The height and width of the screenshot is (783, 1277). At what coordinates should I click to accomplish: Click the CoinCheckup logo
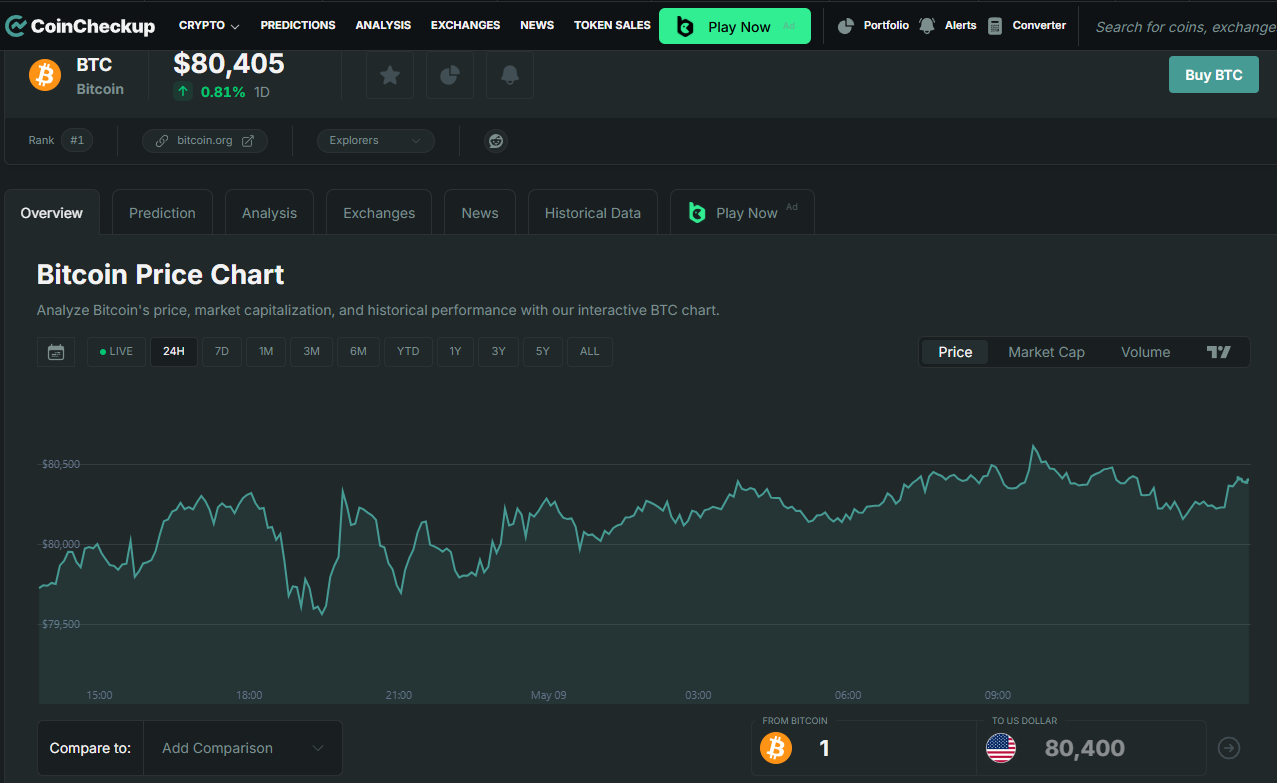click(80, 26)
